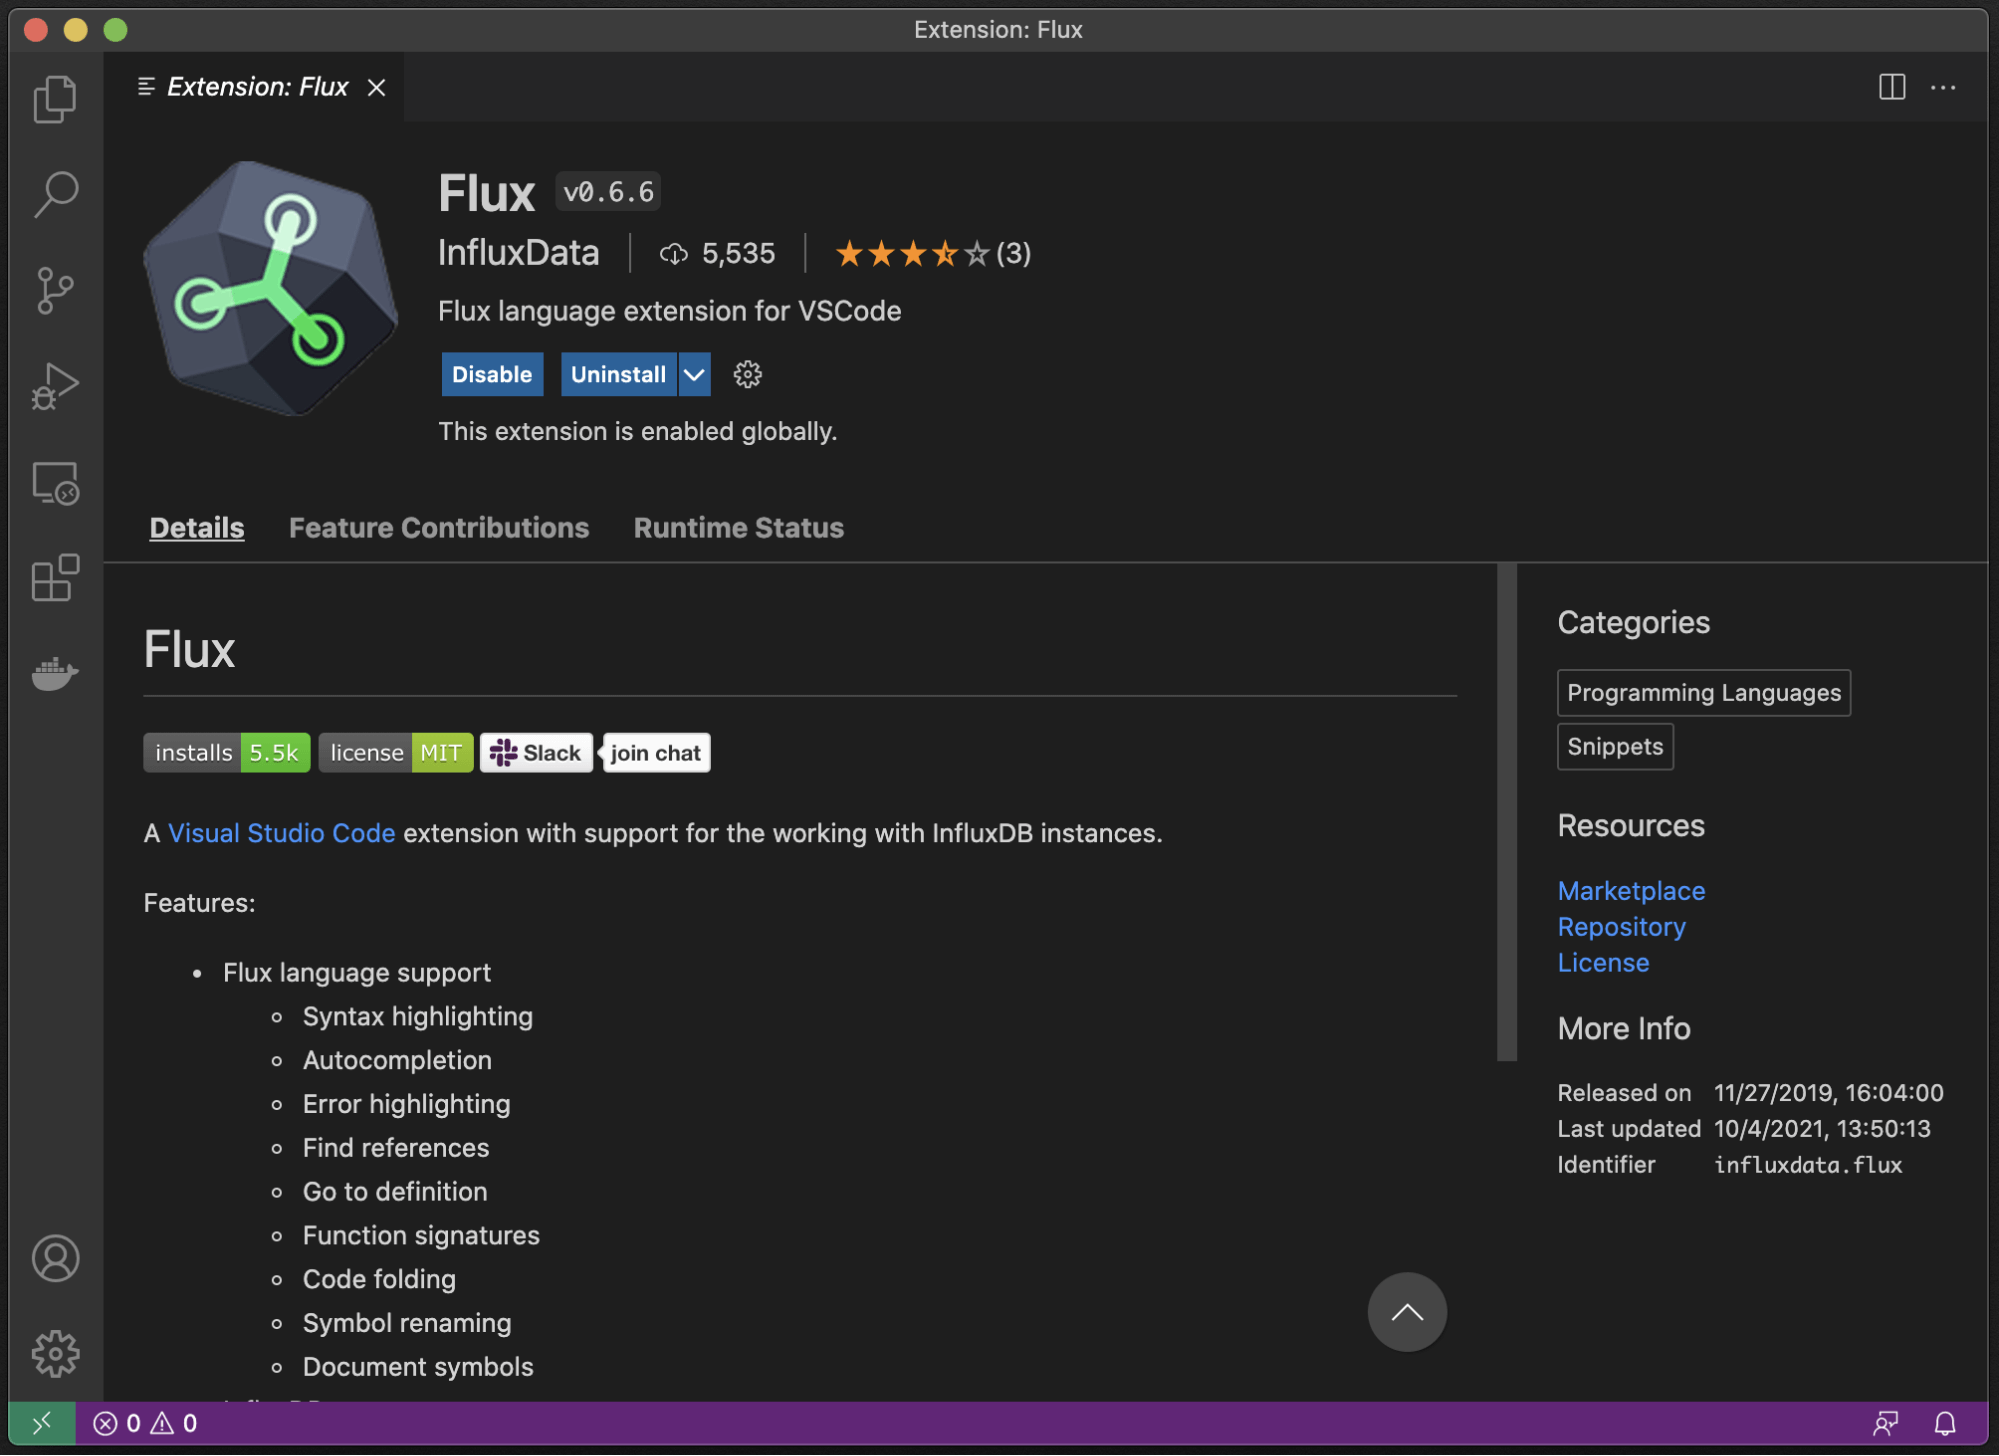
Task: Open the Explorer view in activity bar
Action: pos(55,99)
